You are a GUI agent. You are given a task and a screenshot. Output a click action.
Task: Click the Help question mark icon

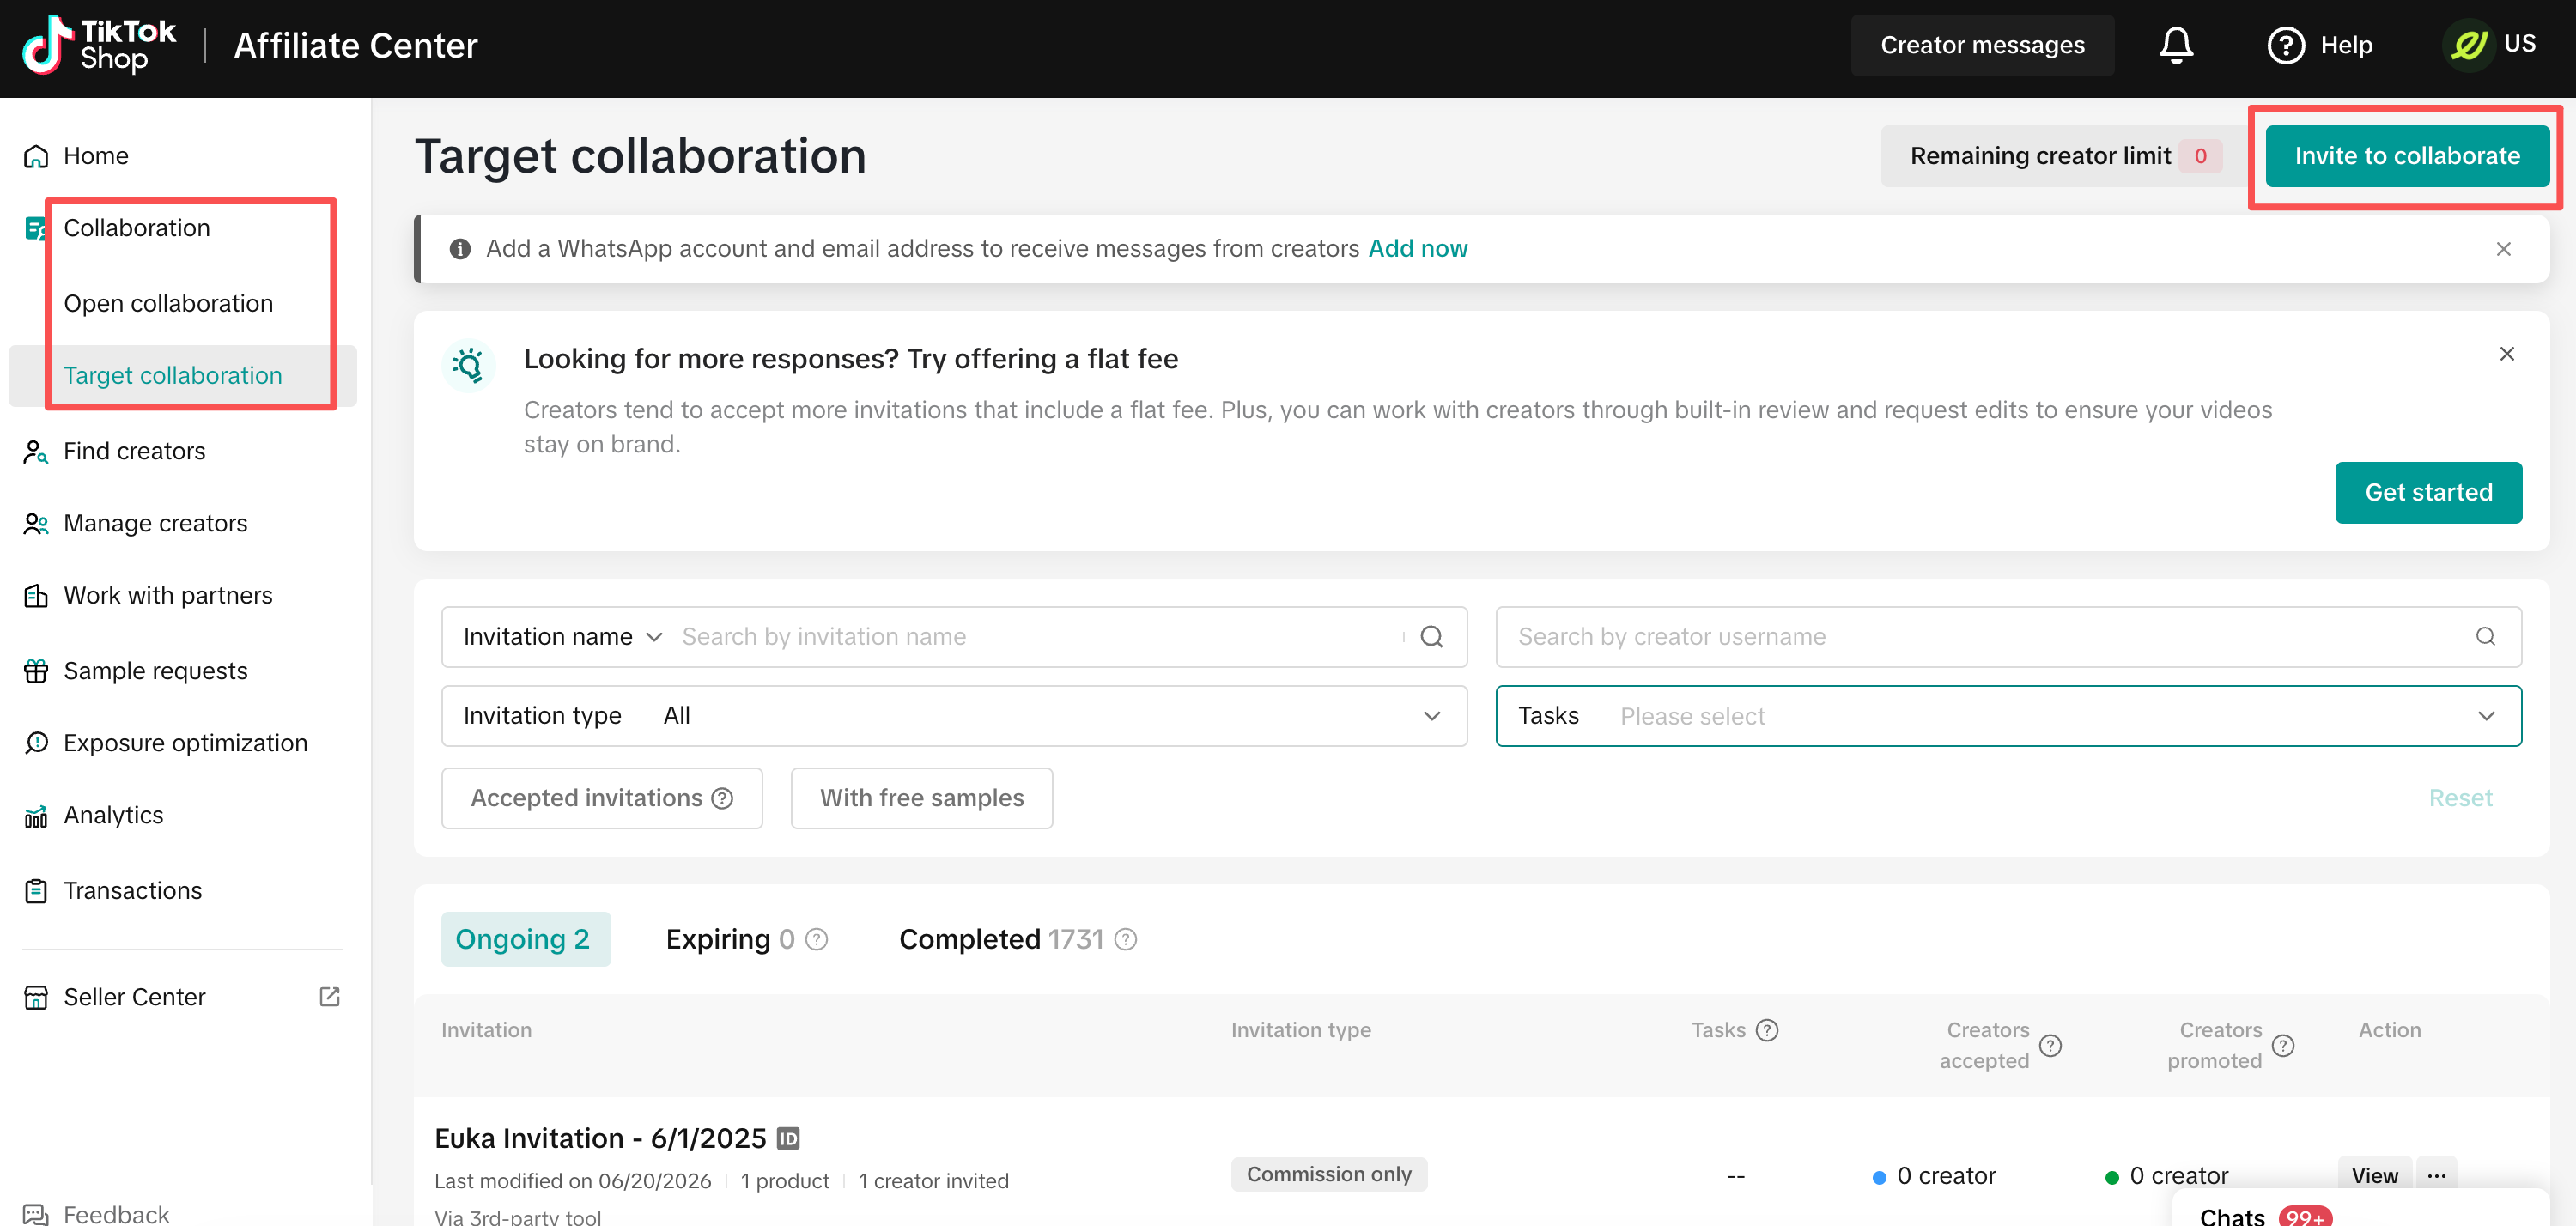pyautogui.click(x=2285, y=45)
